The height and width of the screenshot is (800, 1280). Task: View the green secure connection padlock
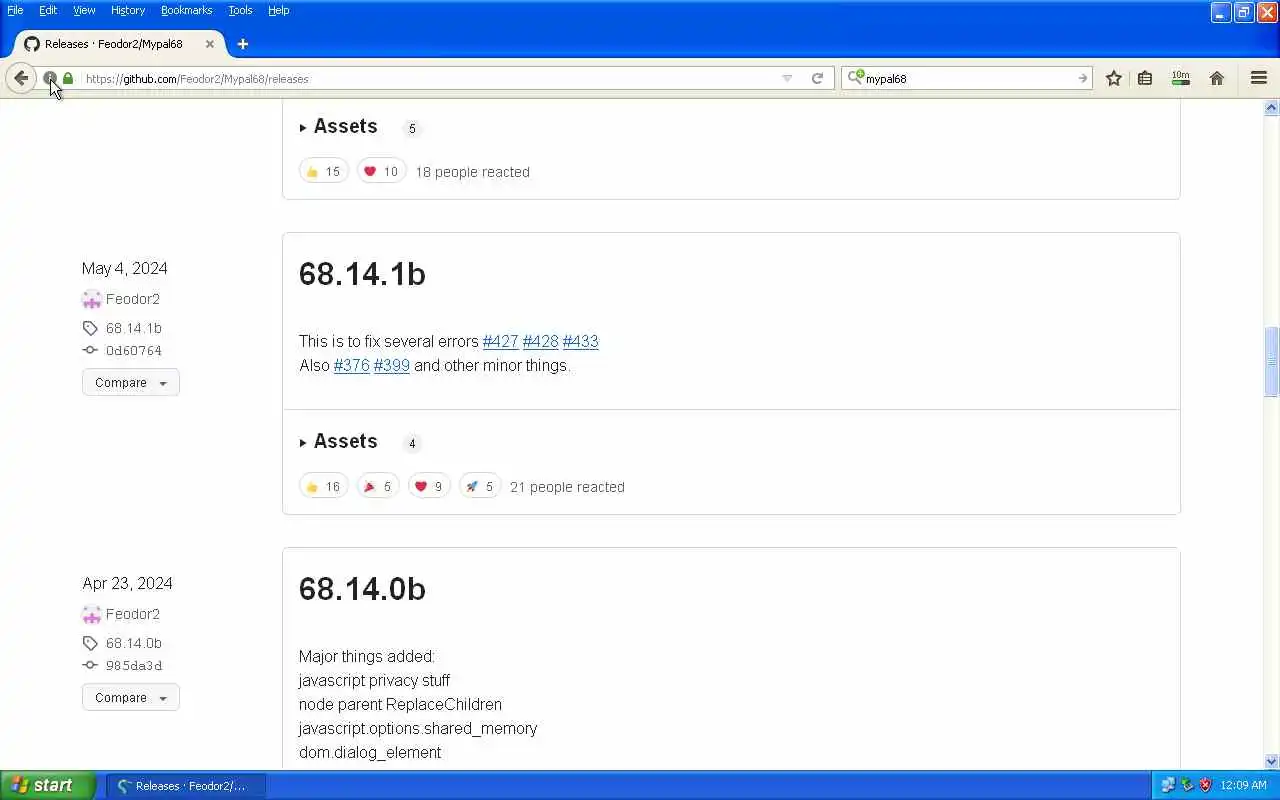point(68,78)
